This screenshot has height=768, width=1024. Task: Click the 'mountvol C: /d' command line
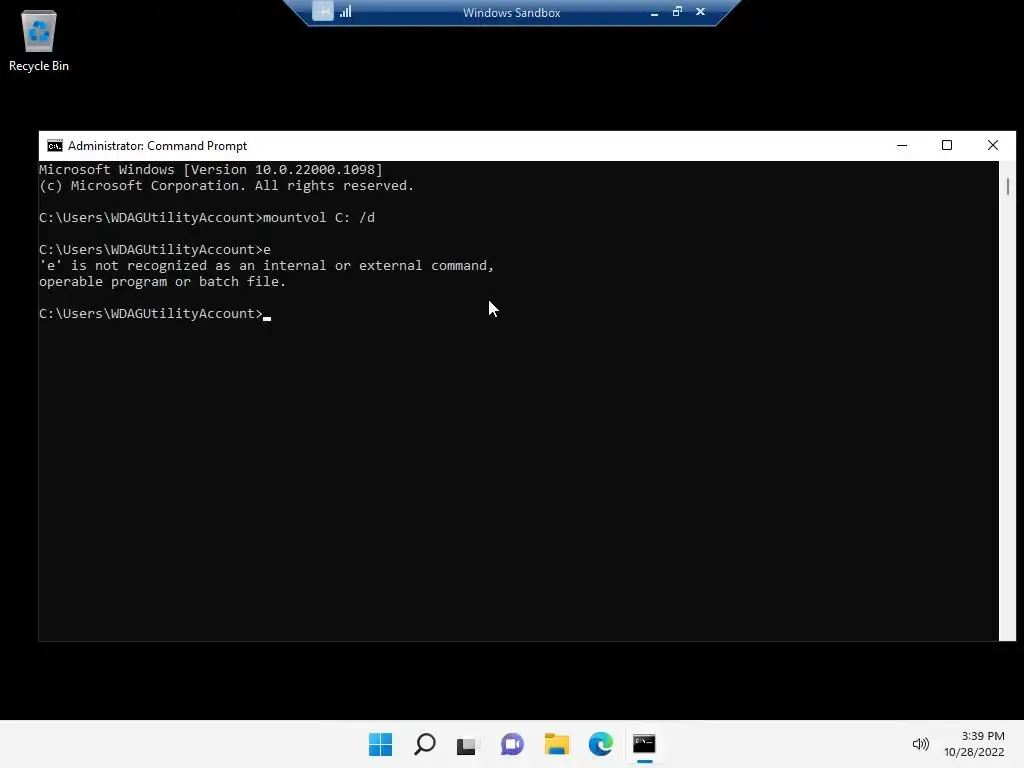pyautogui.click(x=207, y=217)
